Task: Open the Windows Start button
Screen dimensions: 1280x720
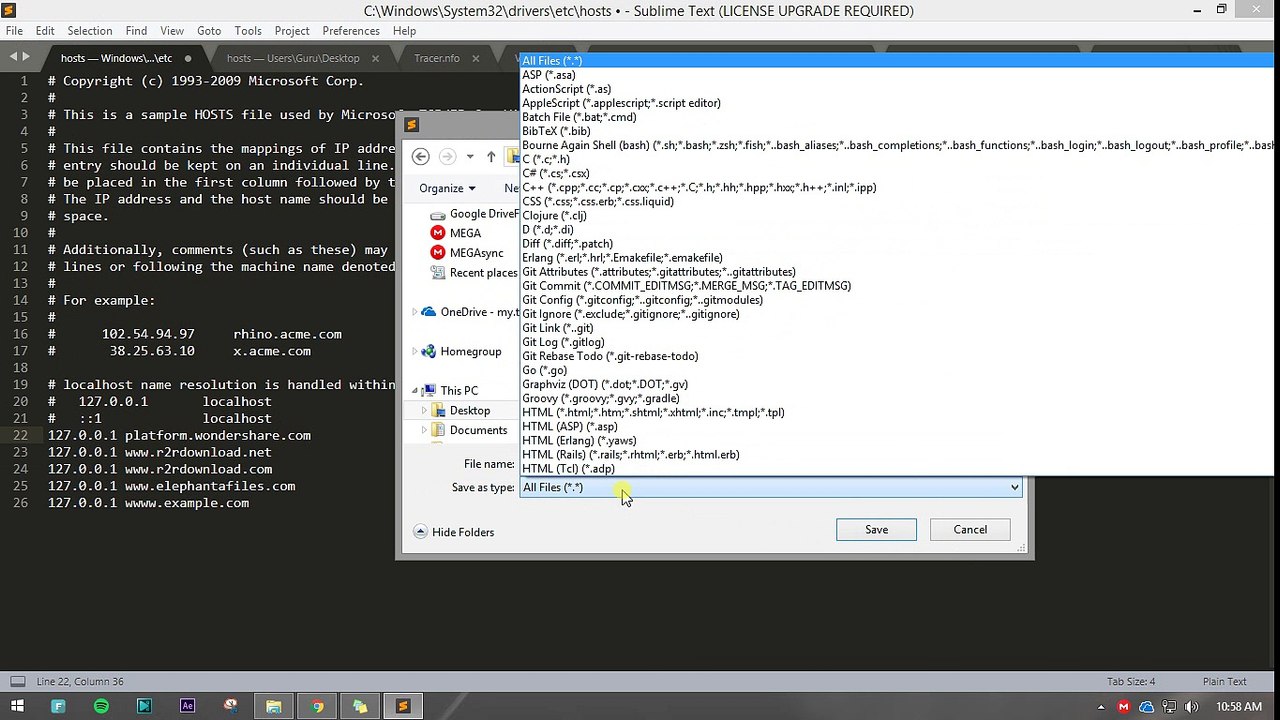Action: pyautogui.click(x=17, y=706)
